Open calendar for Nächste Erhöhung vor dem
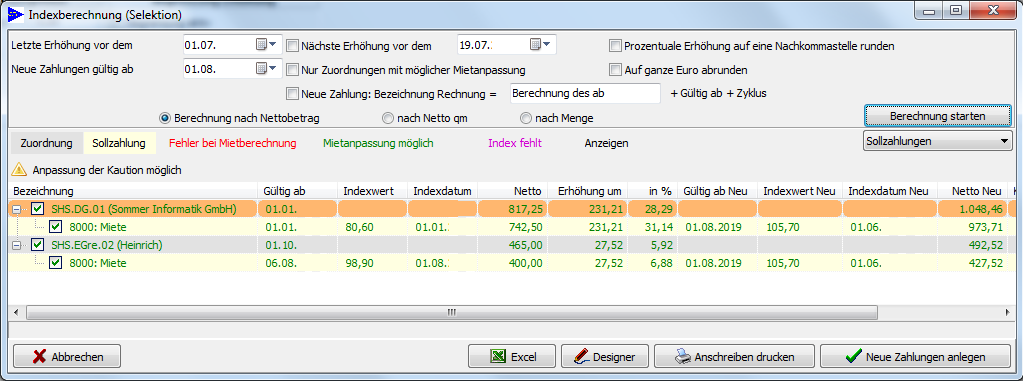1023x381 pixels. [x=540, y=44]
